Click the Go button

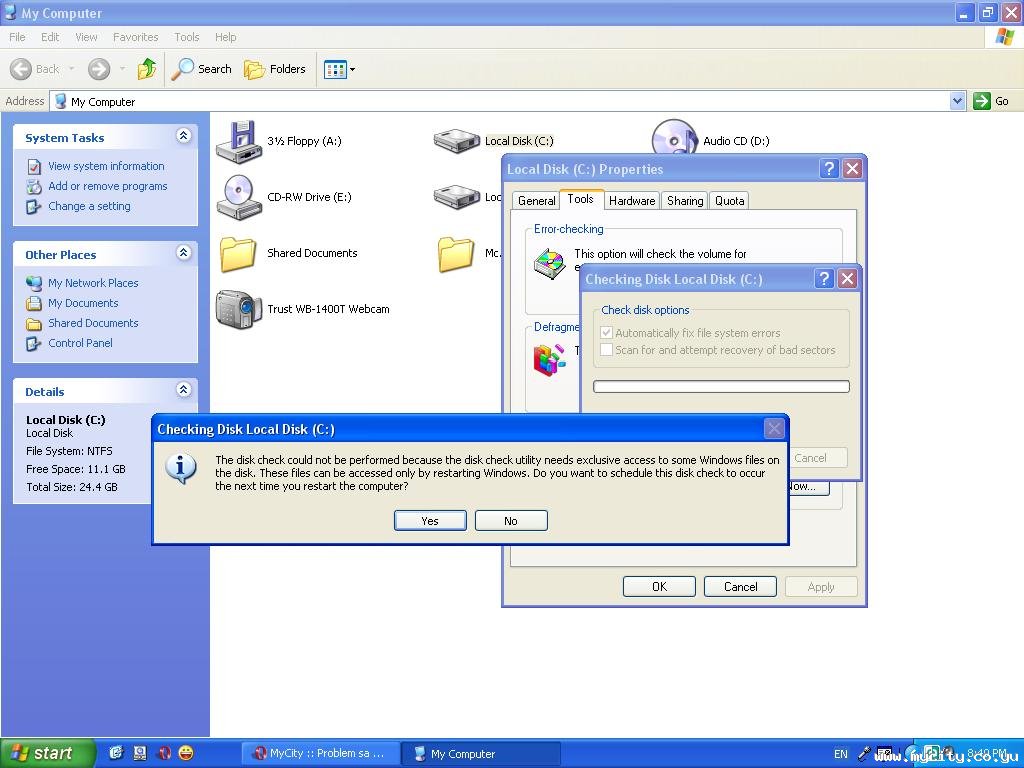pyautogui.click(x=991, y=101)
